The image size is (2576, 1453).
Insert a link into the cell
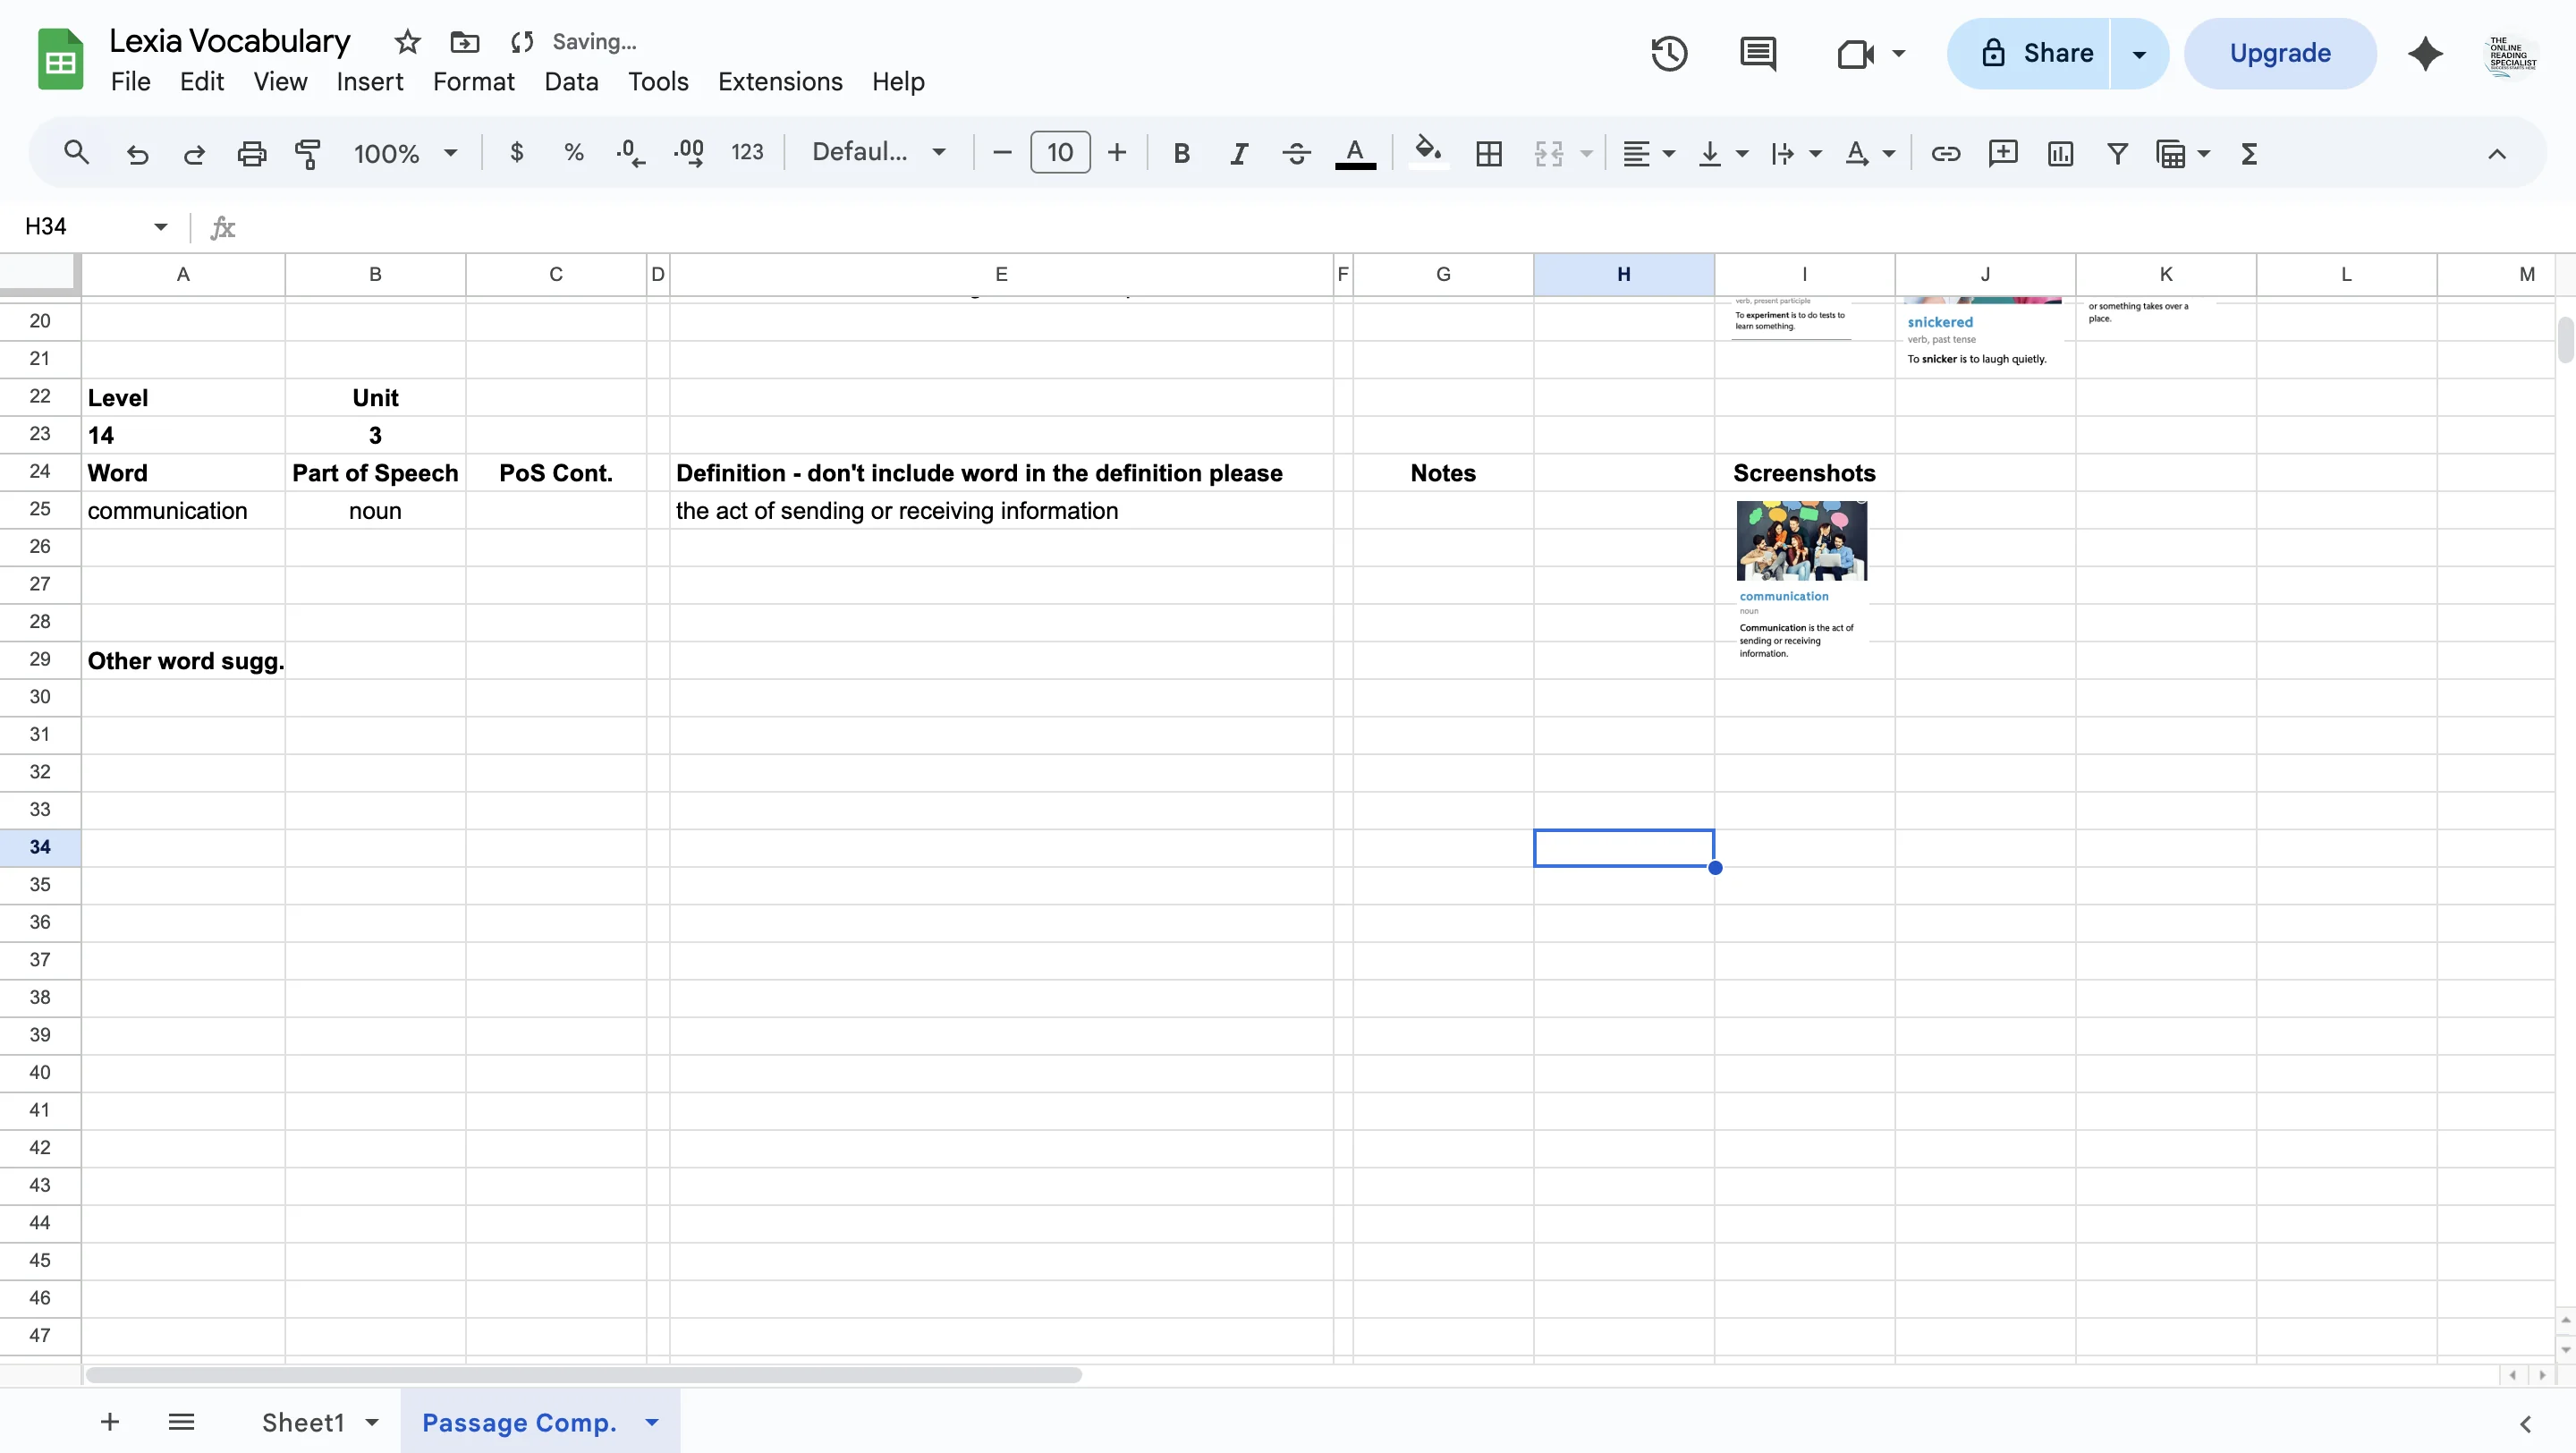click(x=1945, y=153)
